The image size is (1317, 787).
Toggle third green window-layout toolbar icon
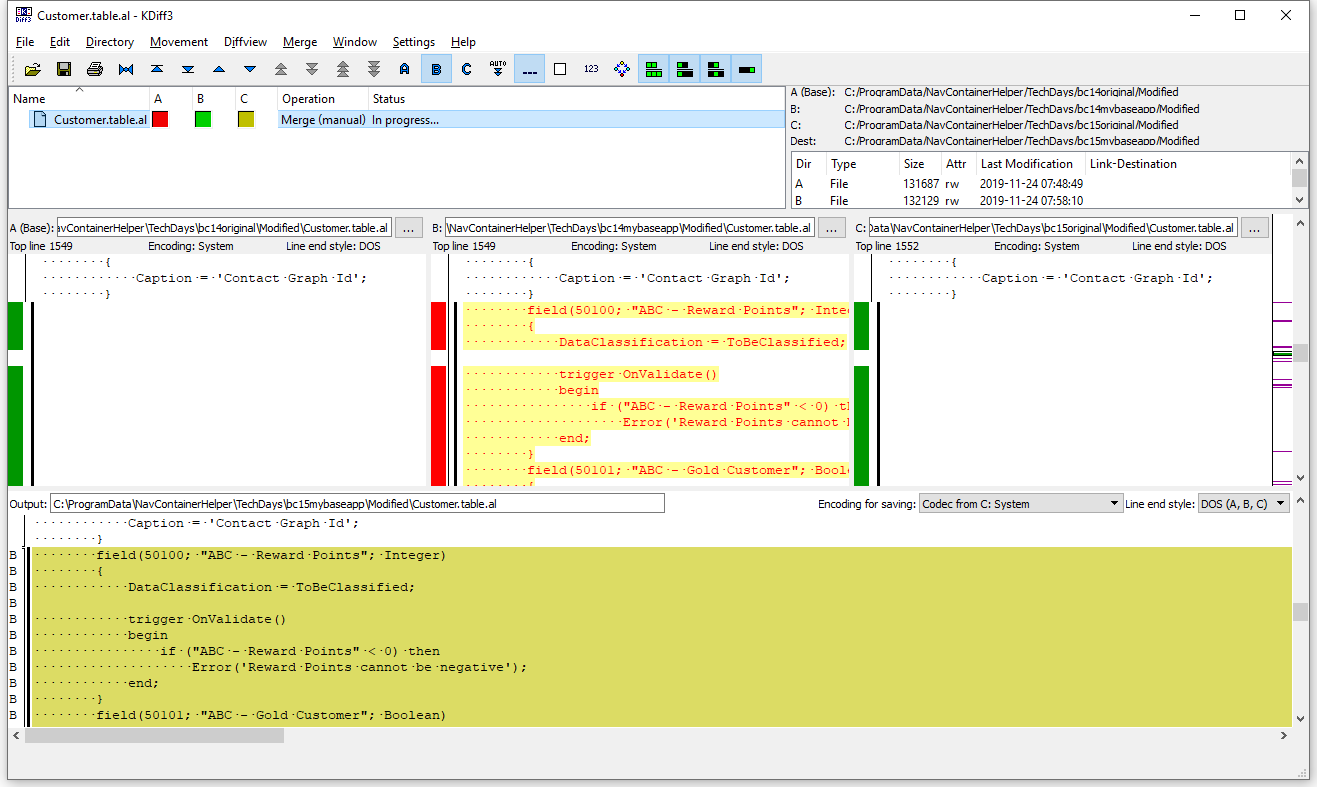[x=716, y=69]
